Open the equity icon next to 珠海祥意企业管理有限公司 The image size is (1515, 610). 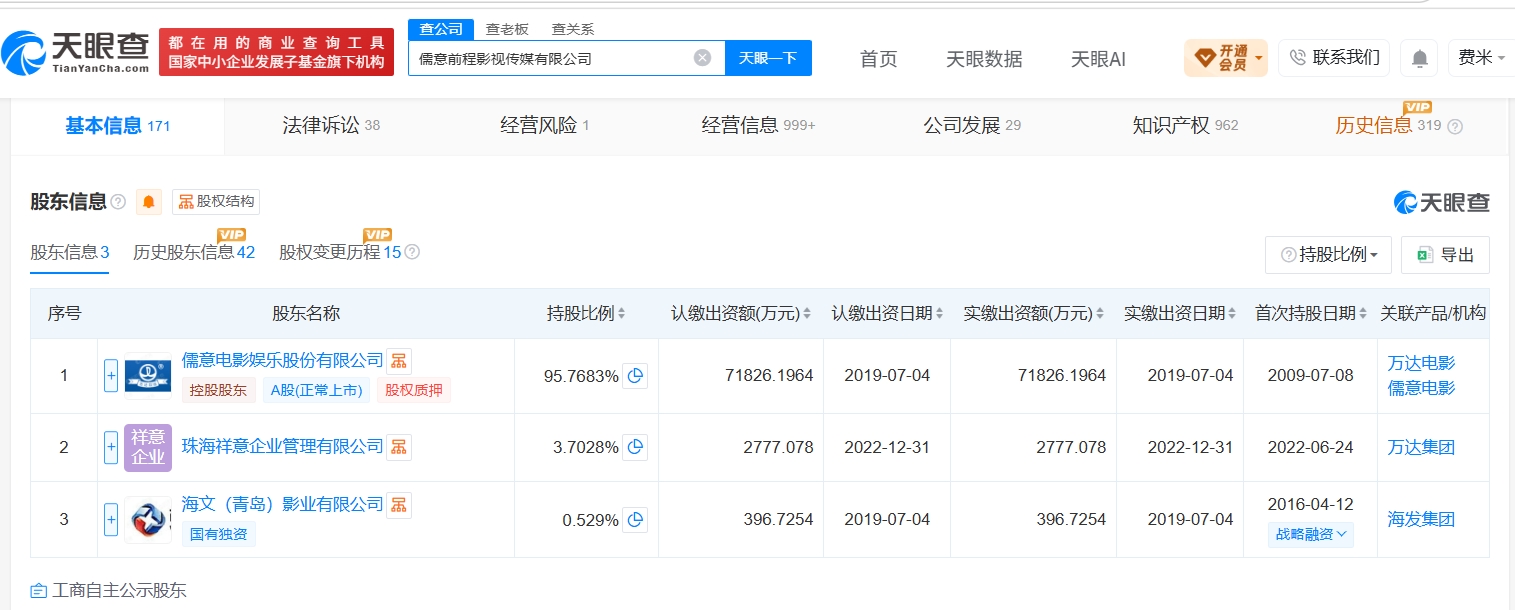coord(399,447)
